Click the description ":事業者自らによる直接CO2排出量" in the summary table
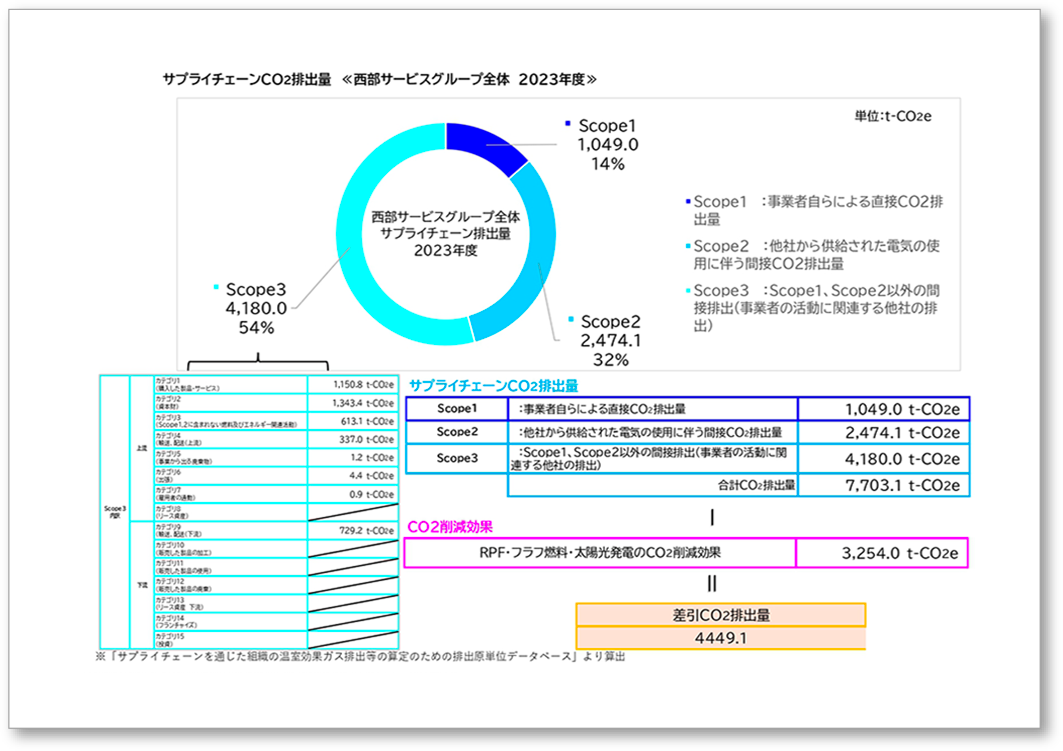The height and width of the screenshot is (751, 1063). (x=653, y=409)
